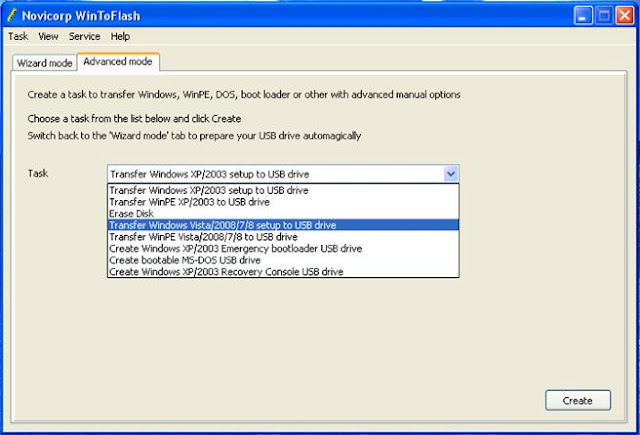Minimize the WinToFlash window
Screen dimensions: 640x435
point(583,16)
